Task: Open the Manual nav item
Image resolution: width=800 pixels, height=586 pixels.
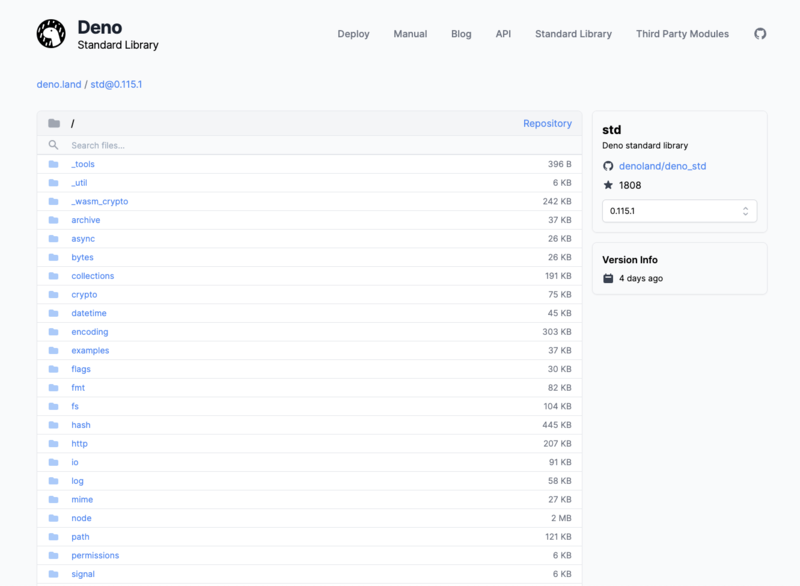Action: pyautogui.click(x=410, y=34)
